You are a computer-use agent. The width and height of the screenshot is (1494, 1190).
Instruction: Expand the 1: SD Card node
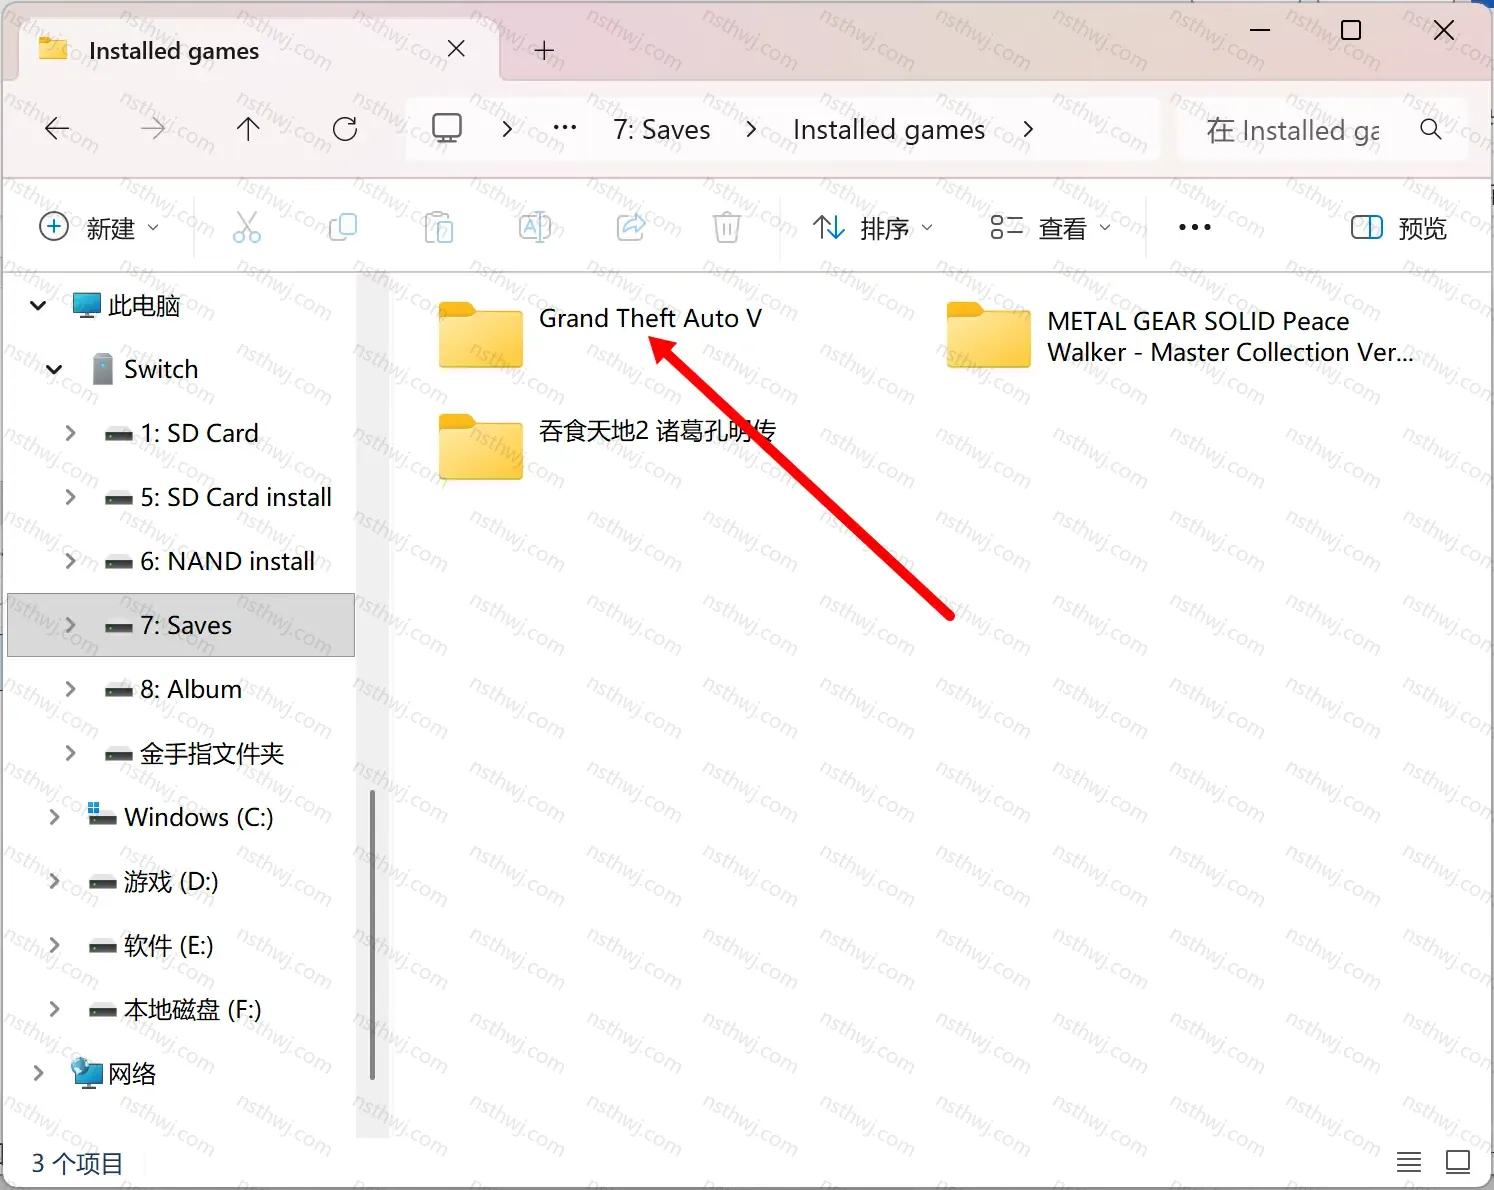pos(70,433)
